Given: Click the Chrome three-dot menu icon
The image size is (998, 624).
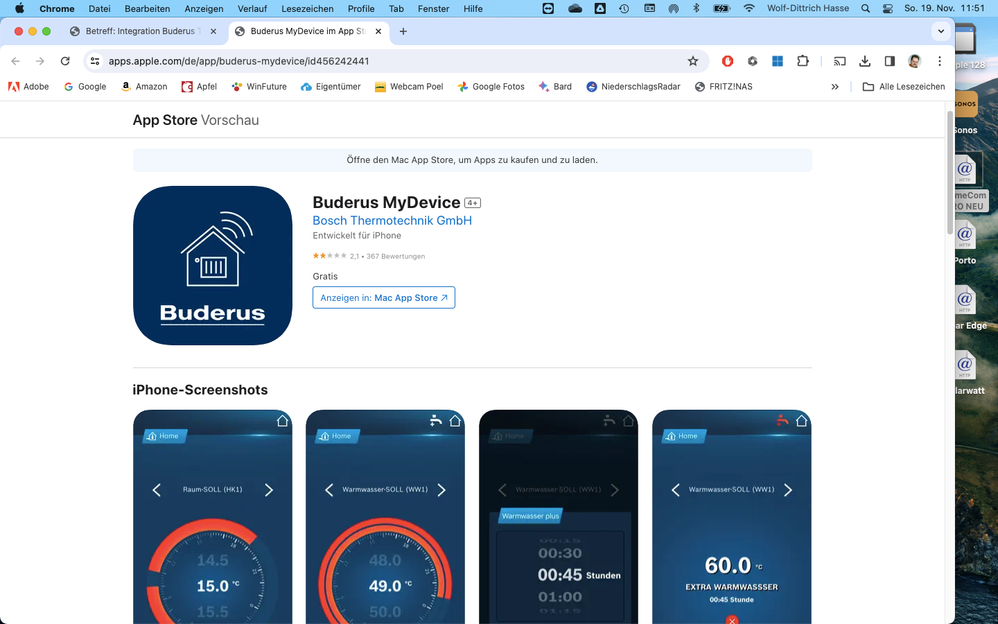Looking at the screenshot, I should 939,61.
